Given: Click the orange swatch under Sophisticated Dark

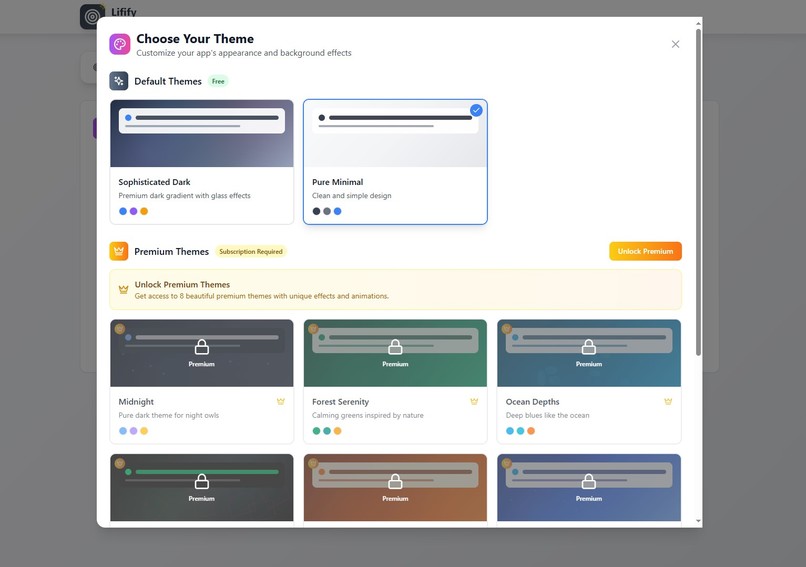Looking at the screenshot, I should [x=144, y=211].
